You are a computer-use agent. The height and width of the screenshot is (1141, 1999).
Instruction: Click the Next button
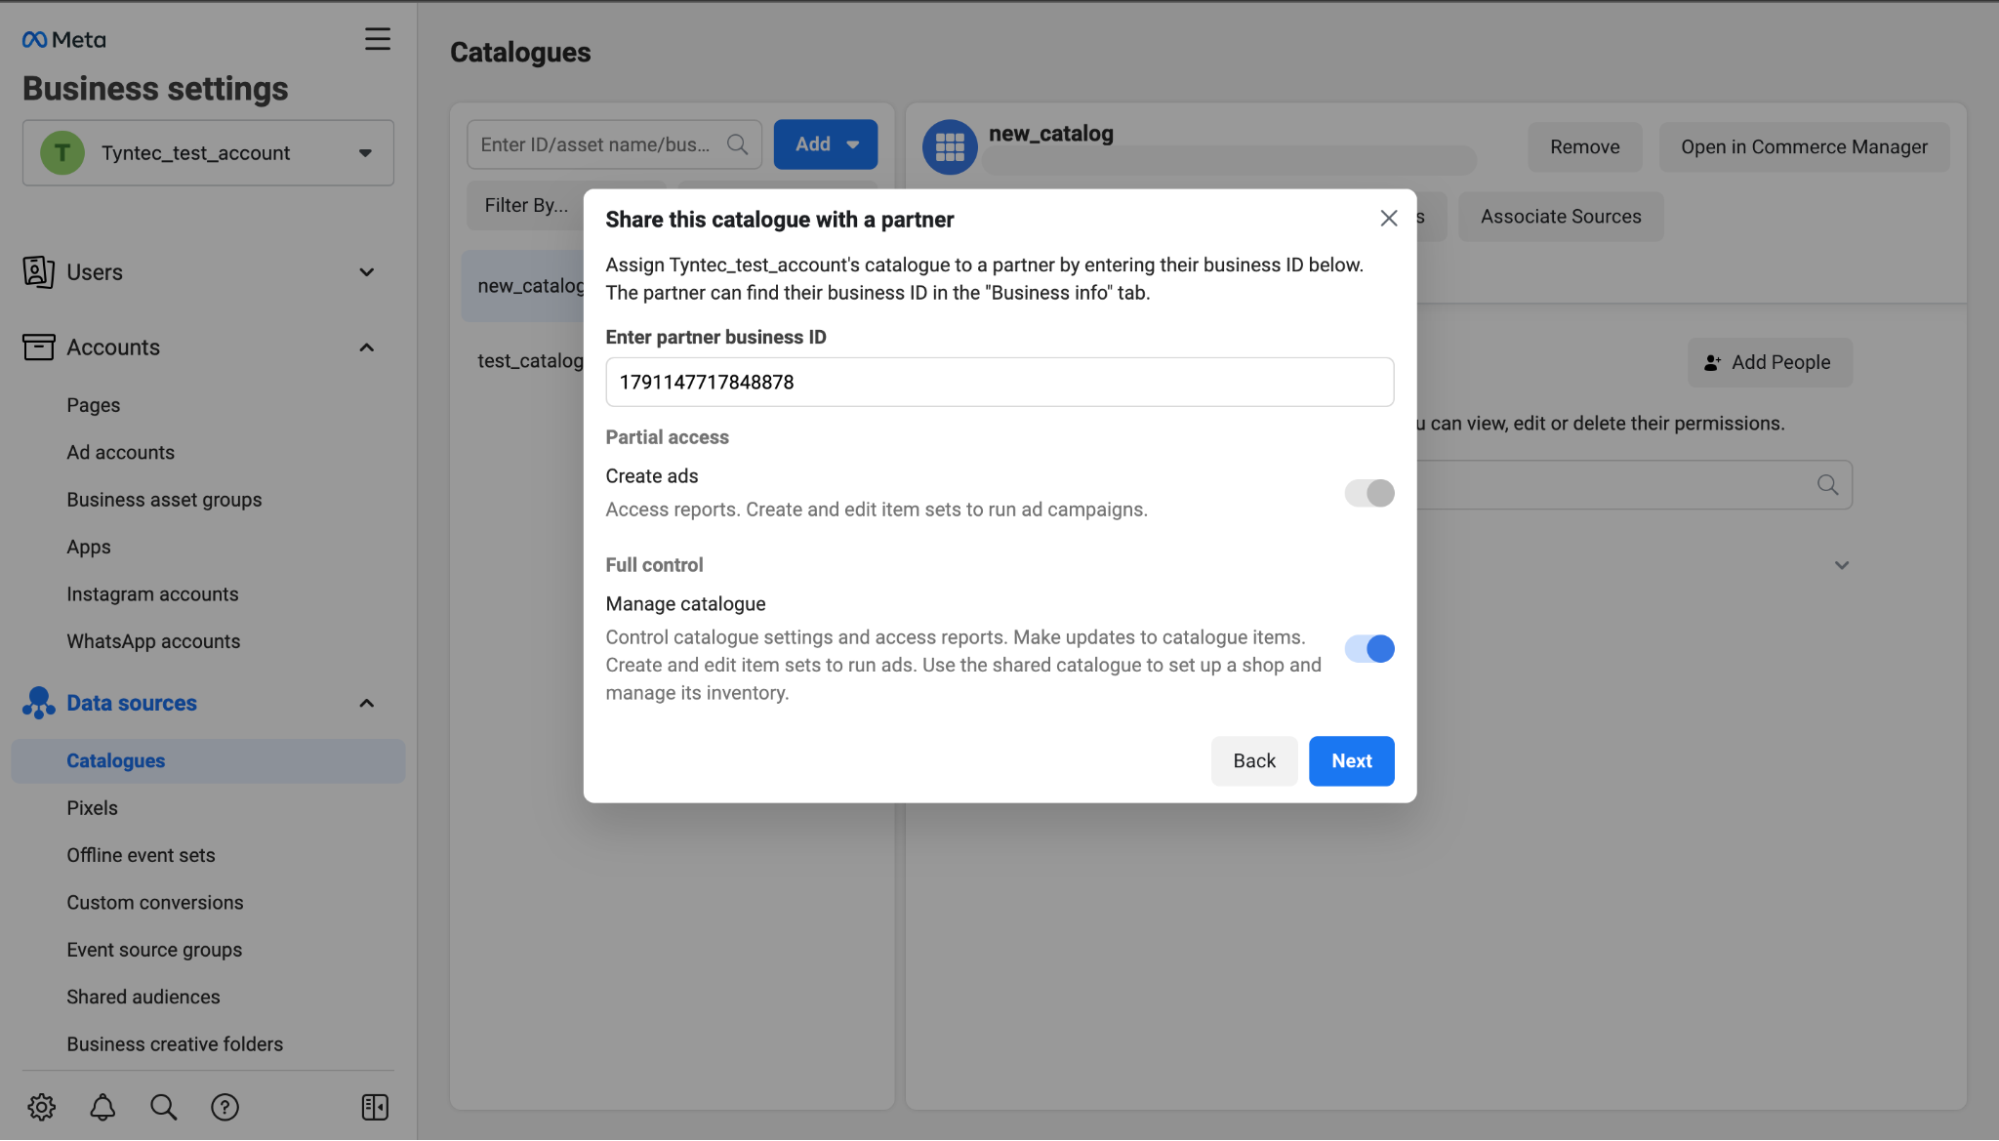(1351, 761)
